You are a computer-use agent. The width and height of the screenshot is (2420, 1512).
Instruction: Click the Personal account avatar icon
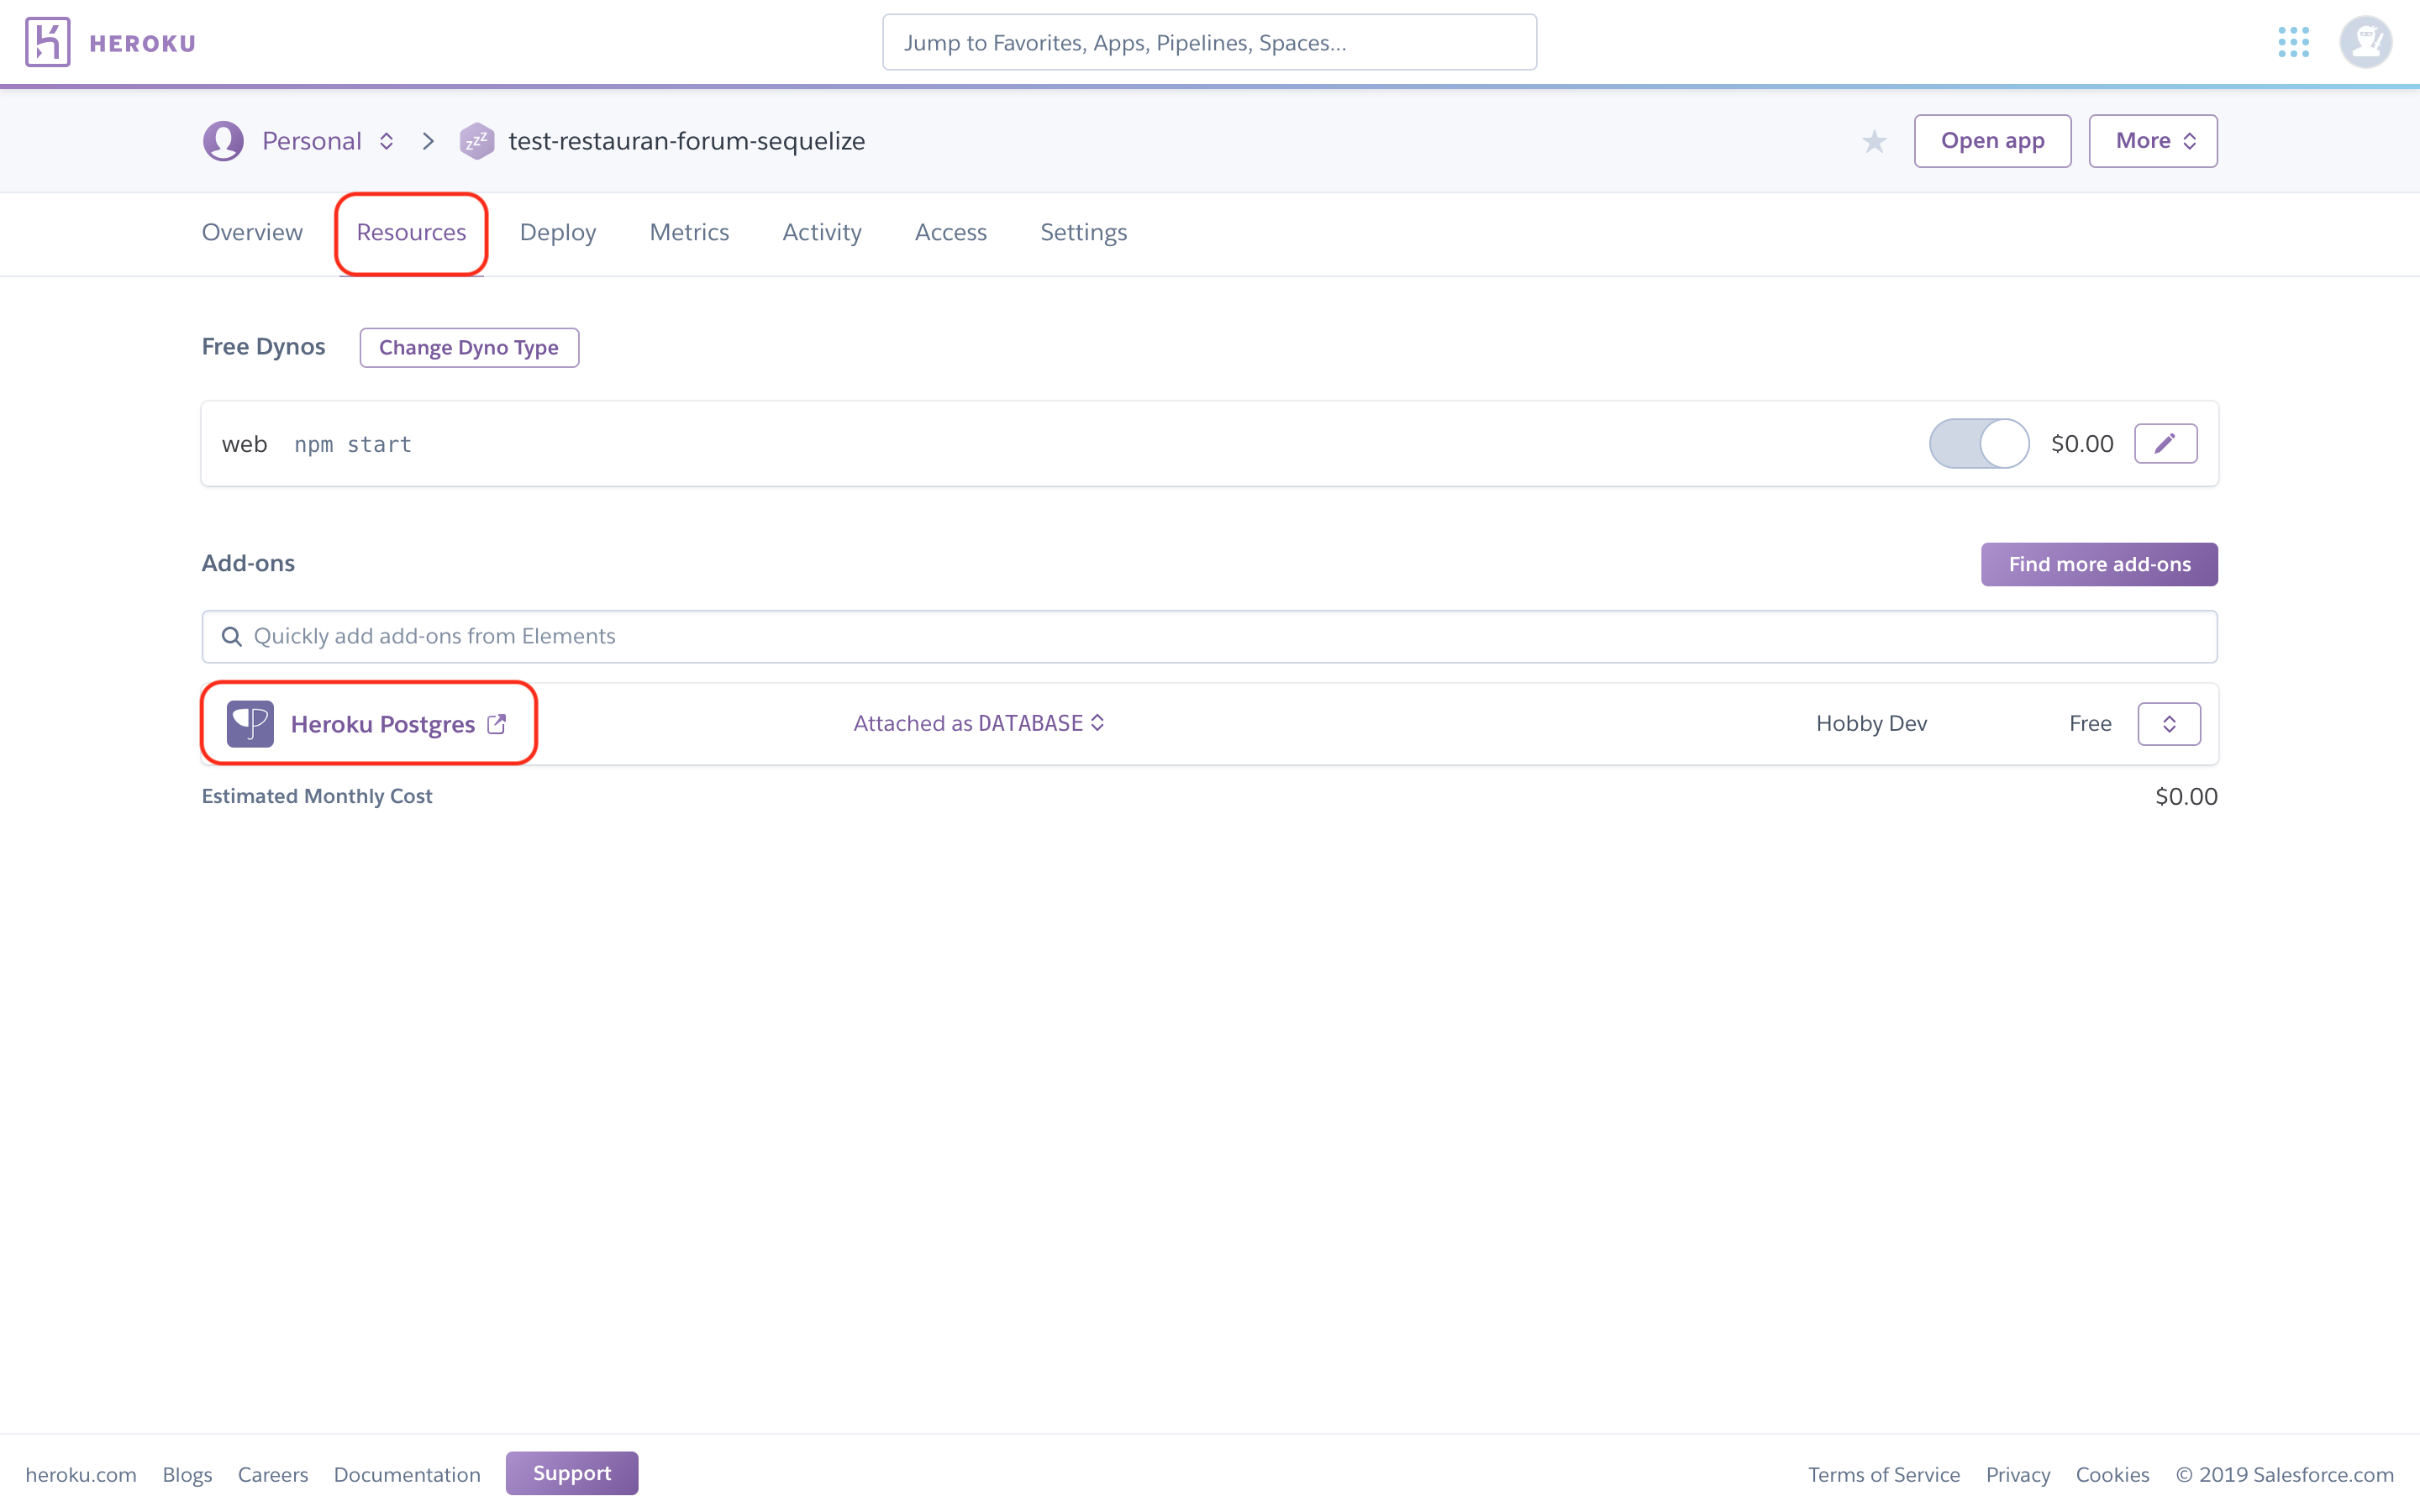(223, 141)
